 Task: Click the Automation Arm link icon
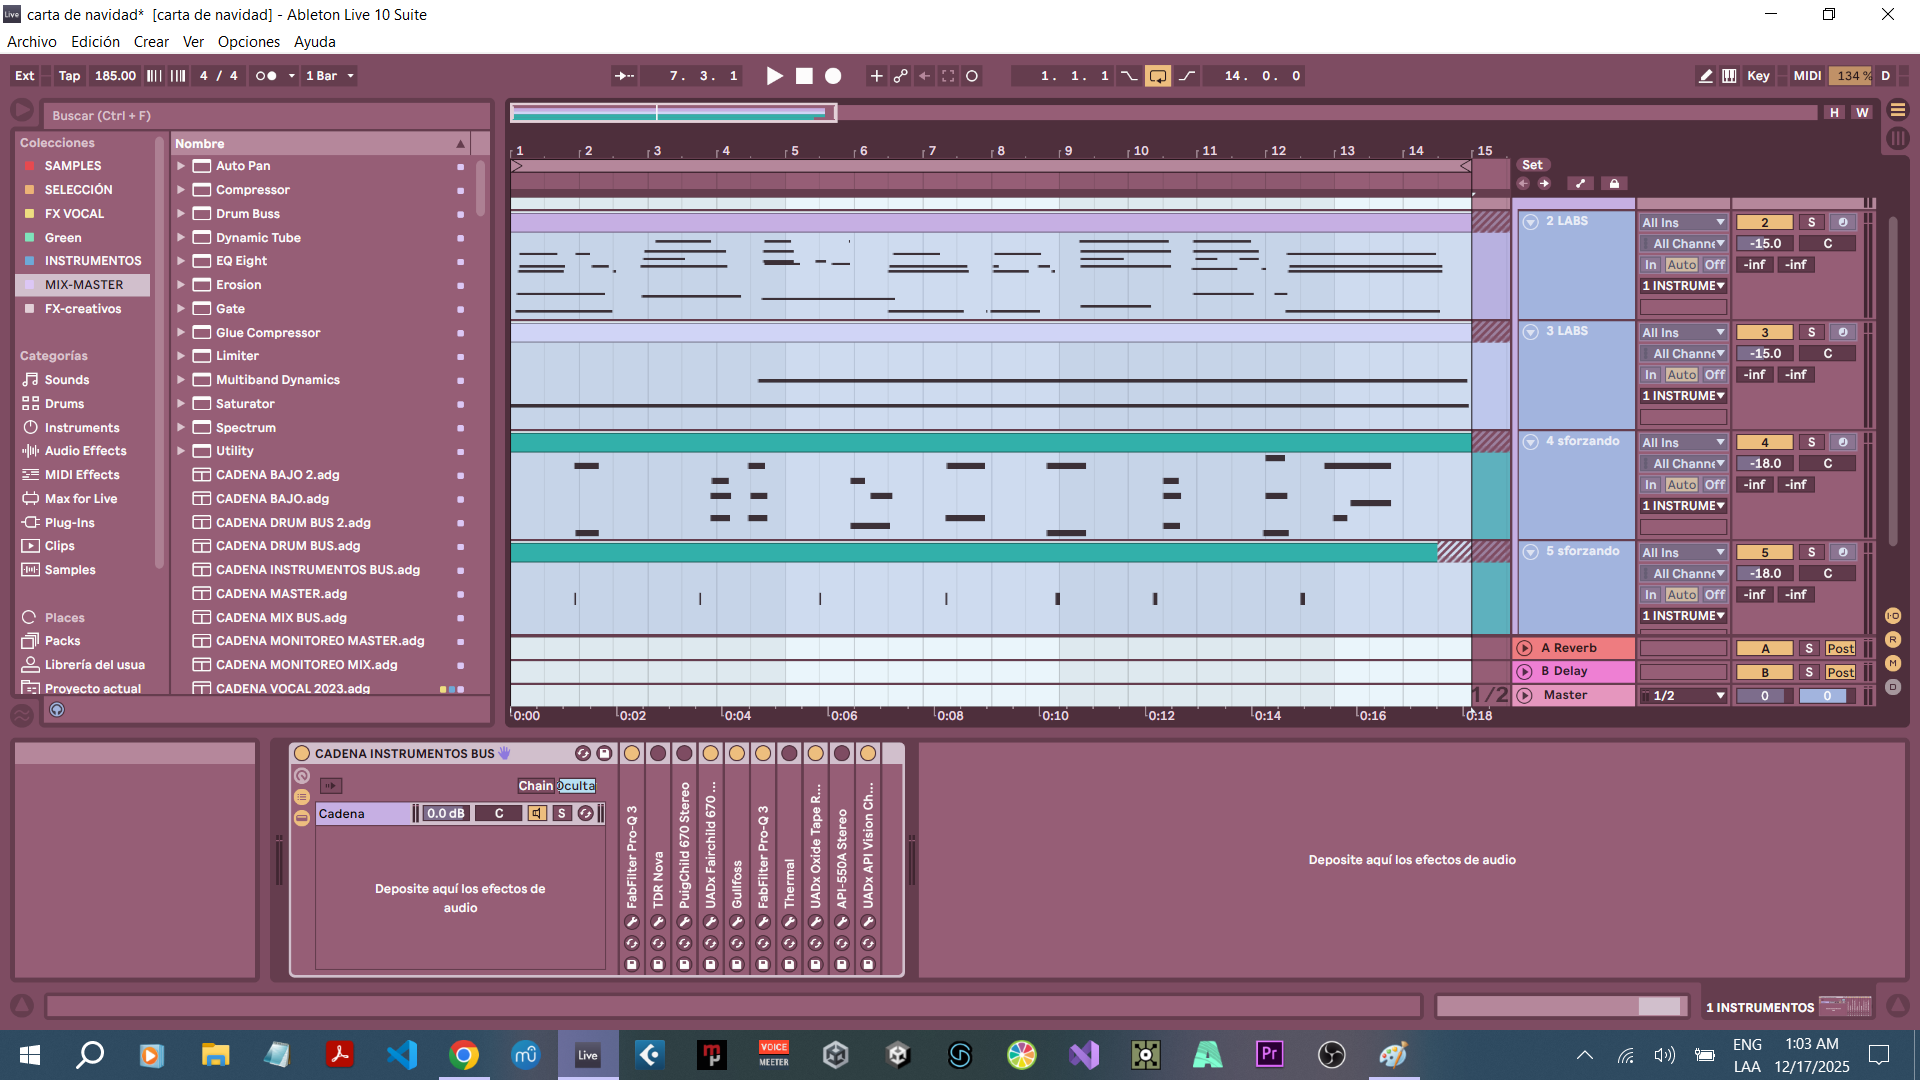coord(900,76)
